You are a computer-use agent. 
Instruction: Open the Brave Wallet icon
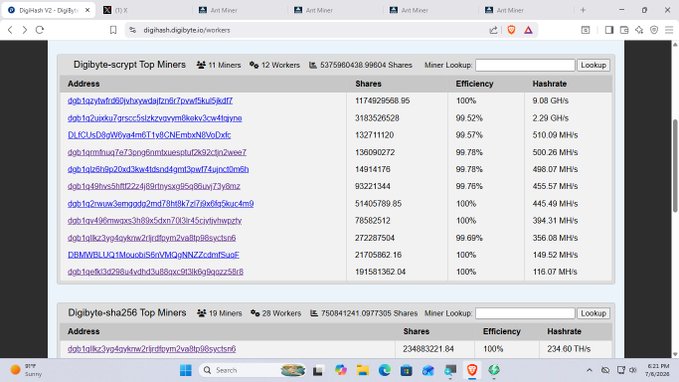[x=624, y=30]
